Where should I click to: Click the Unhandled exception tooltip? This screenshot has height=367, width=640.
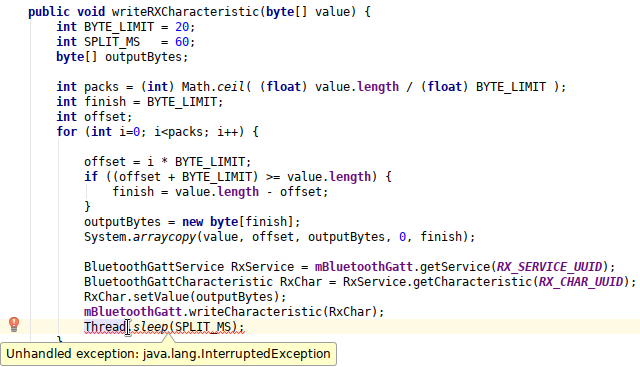pyautogui.click(x=168, y=354)
